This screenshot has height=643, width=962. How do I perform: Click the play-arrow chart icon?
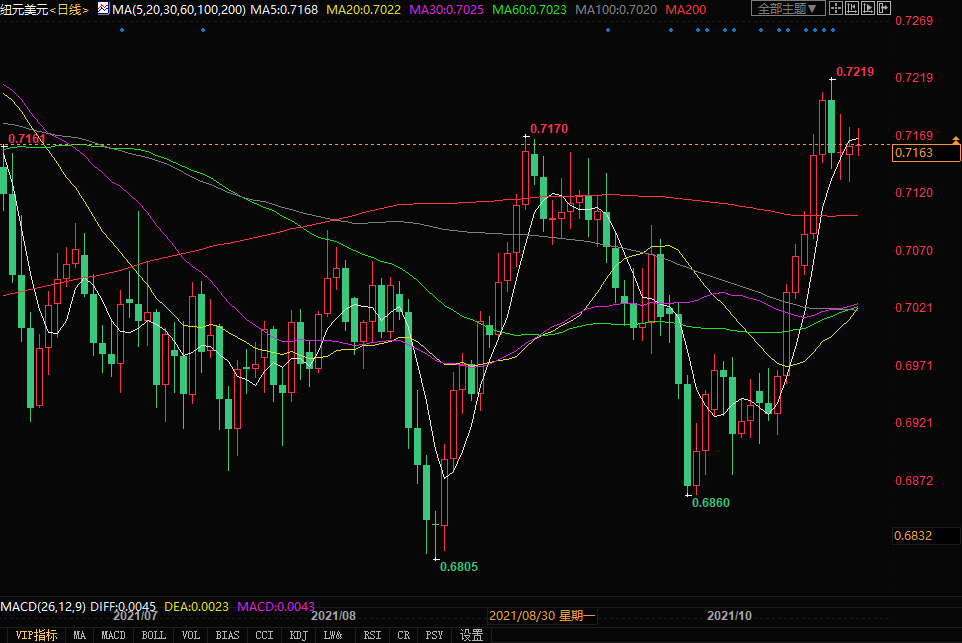[x=870, y=9]
